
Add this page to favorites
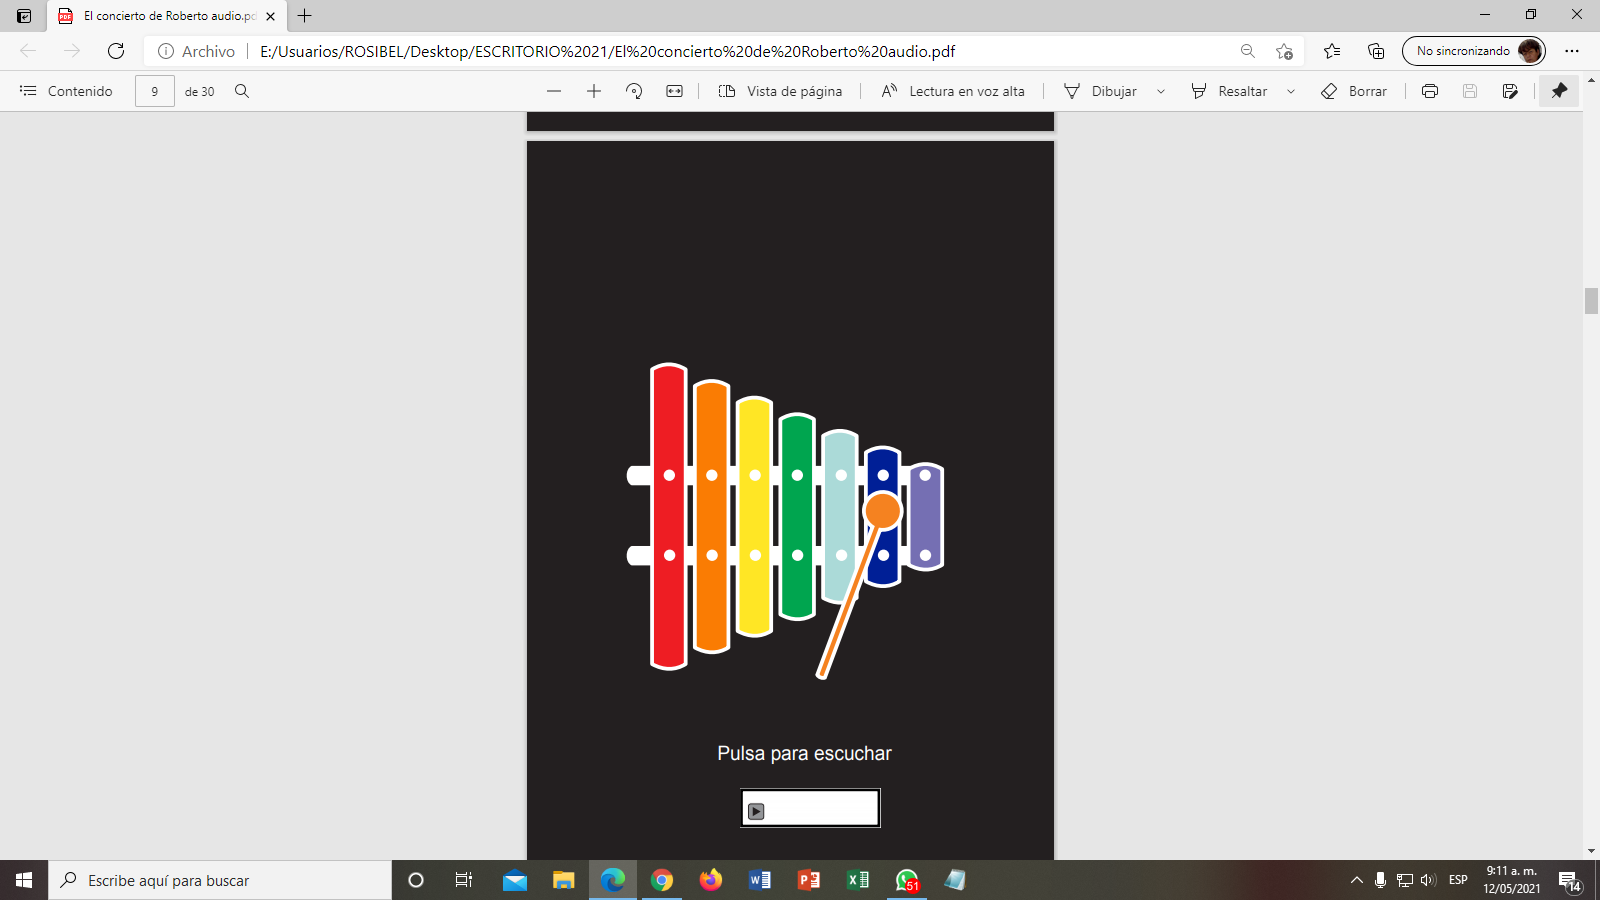click(1285, 51)
